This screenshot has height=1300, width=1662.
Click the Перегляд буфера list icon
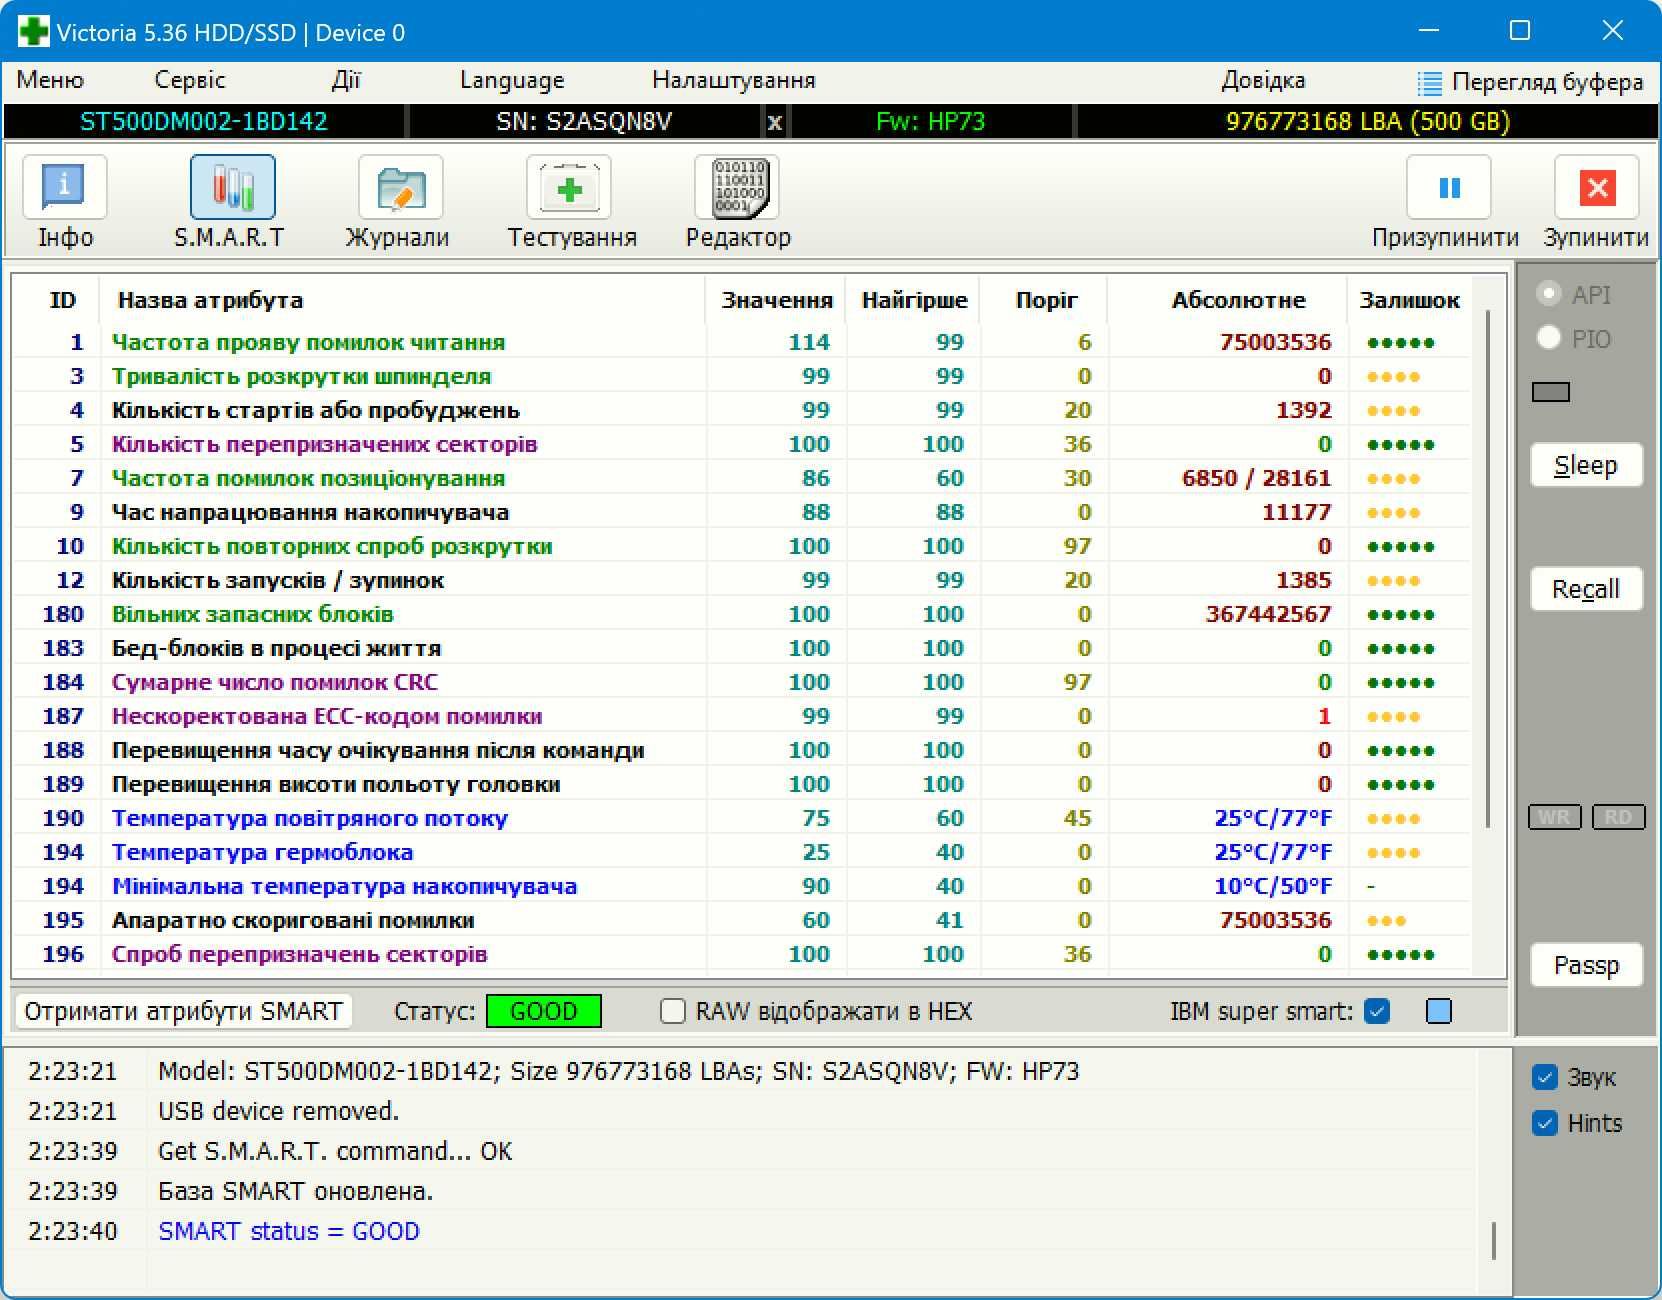pos(1430,82)
